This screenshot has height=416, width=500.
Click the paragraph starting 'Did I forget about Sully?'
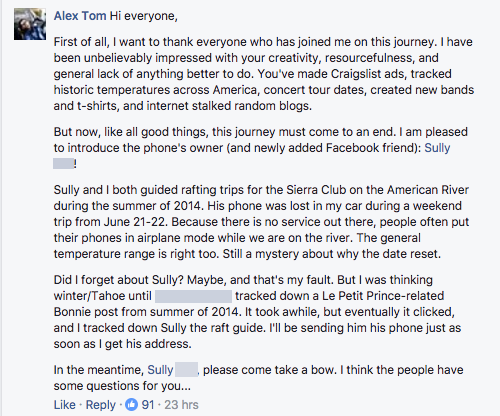point(257,312)
